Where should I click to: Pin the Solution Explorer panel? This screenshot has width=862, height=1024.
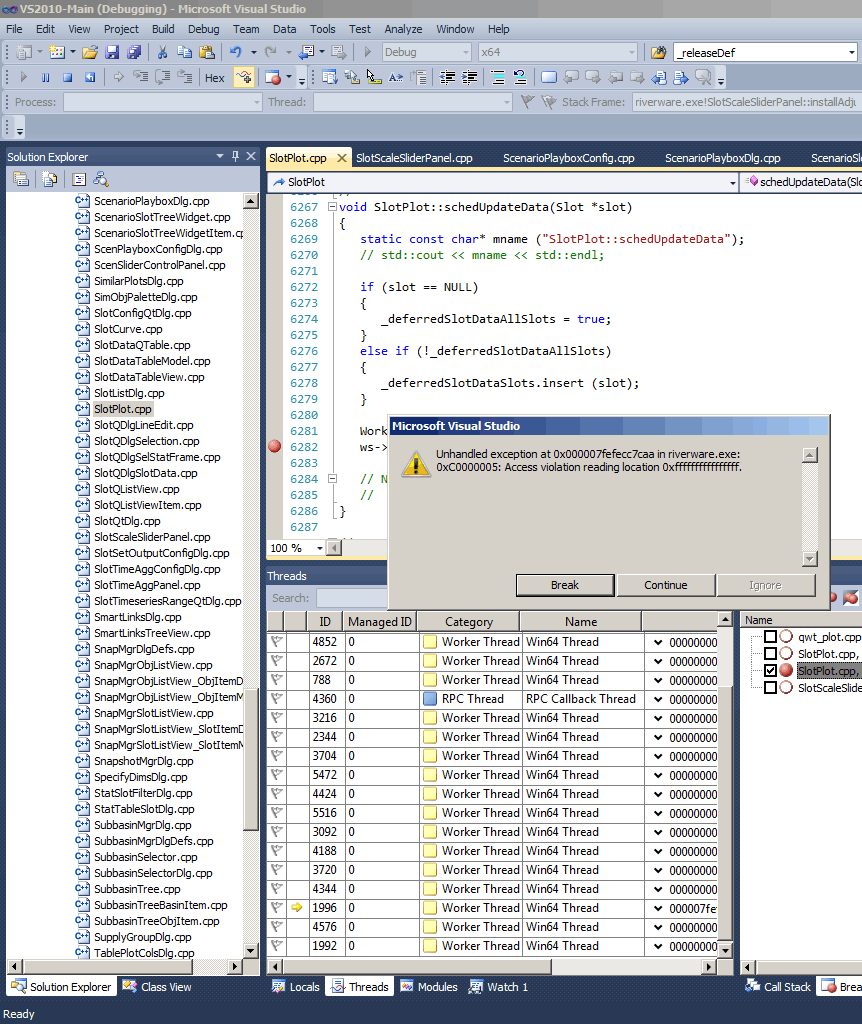[x=236, y=156]
